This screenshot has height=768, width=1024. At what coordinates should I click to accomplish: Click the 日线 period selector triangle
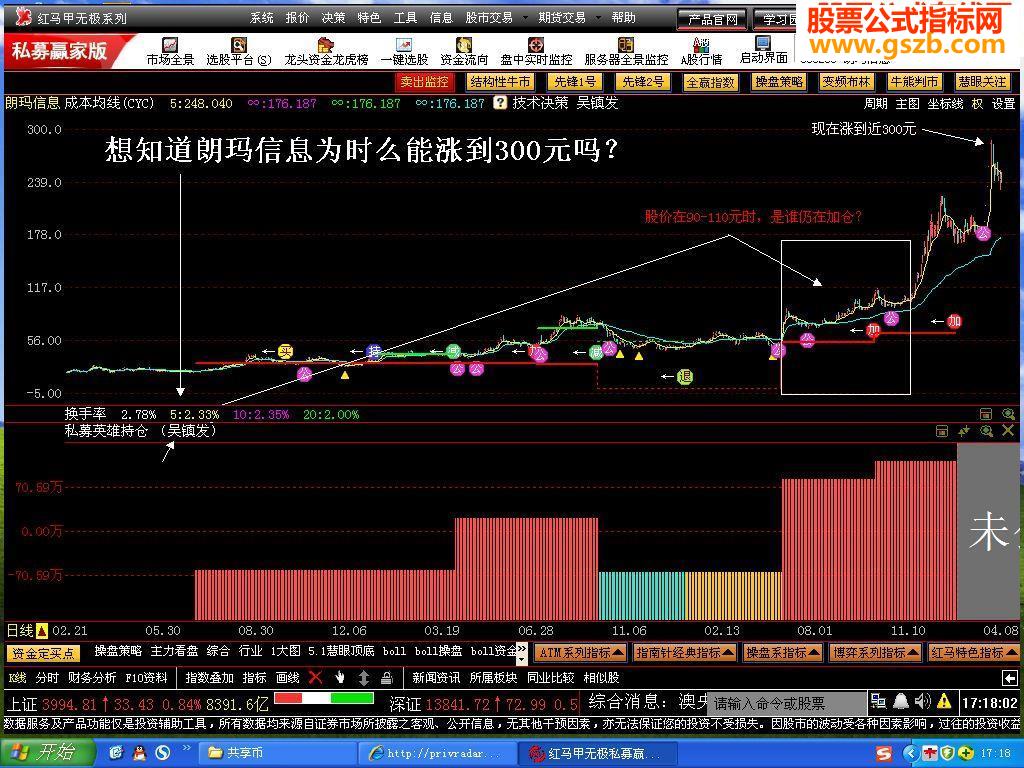pos(42,630)
